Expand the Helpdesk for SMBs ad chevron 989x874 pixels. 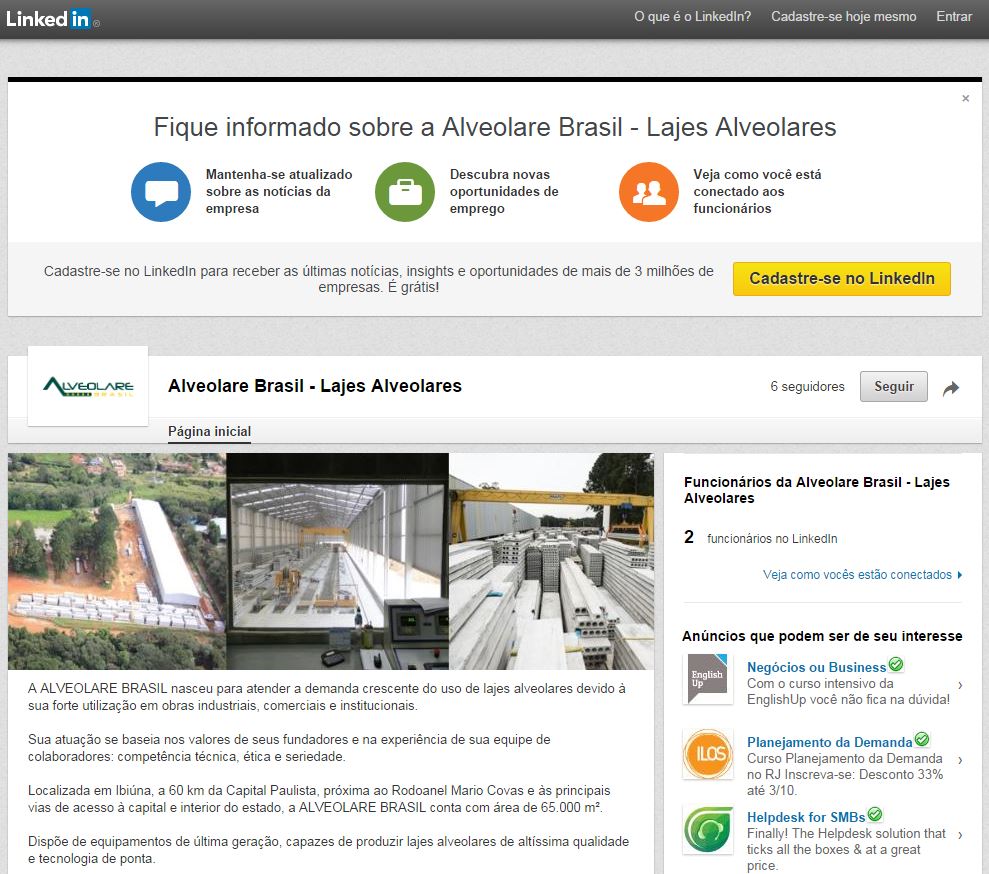point(960,835)
